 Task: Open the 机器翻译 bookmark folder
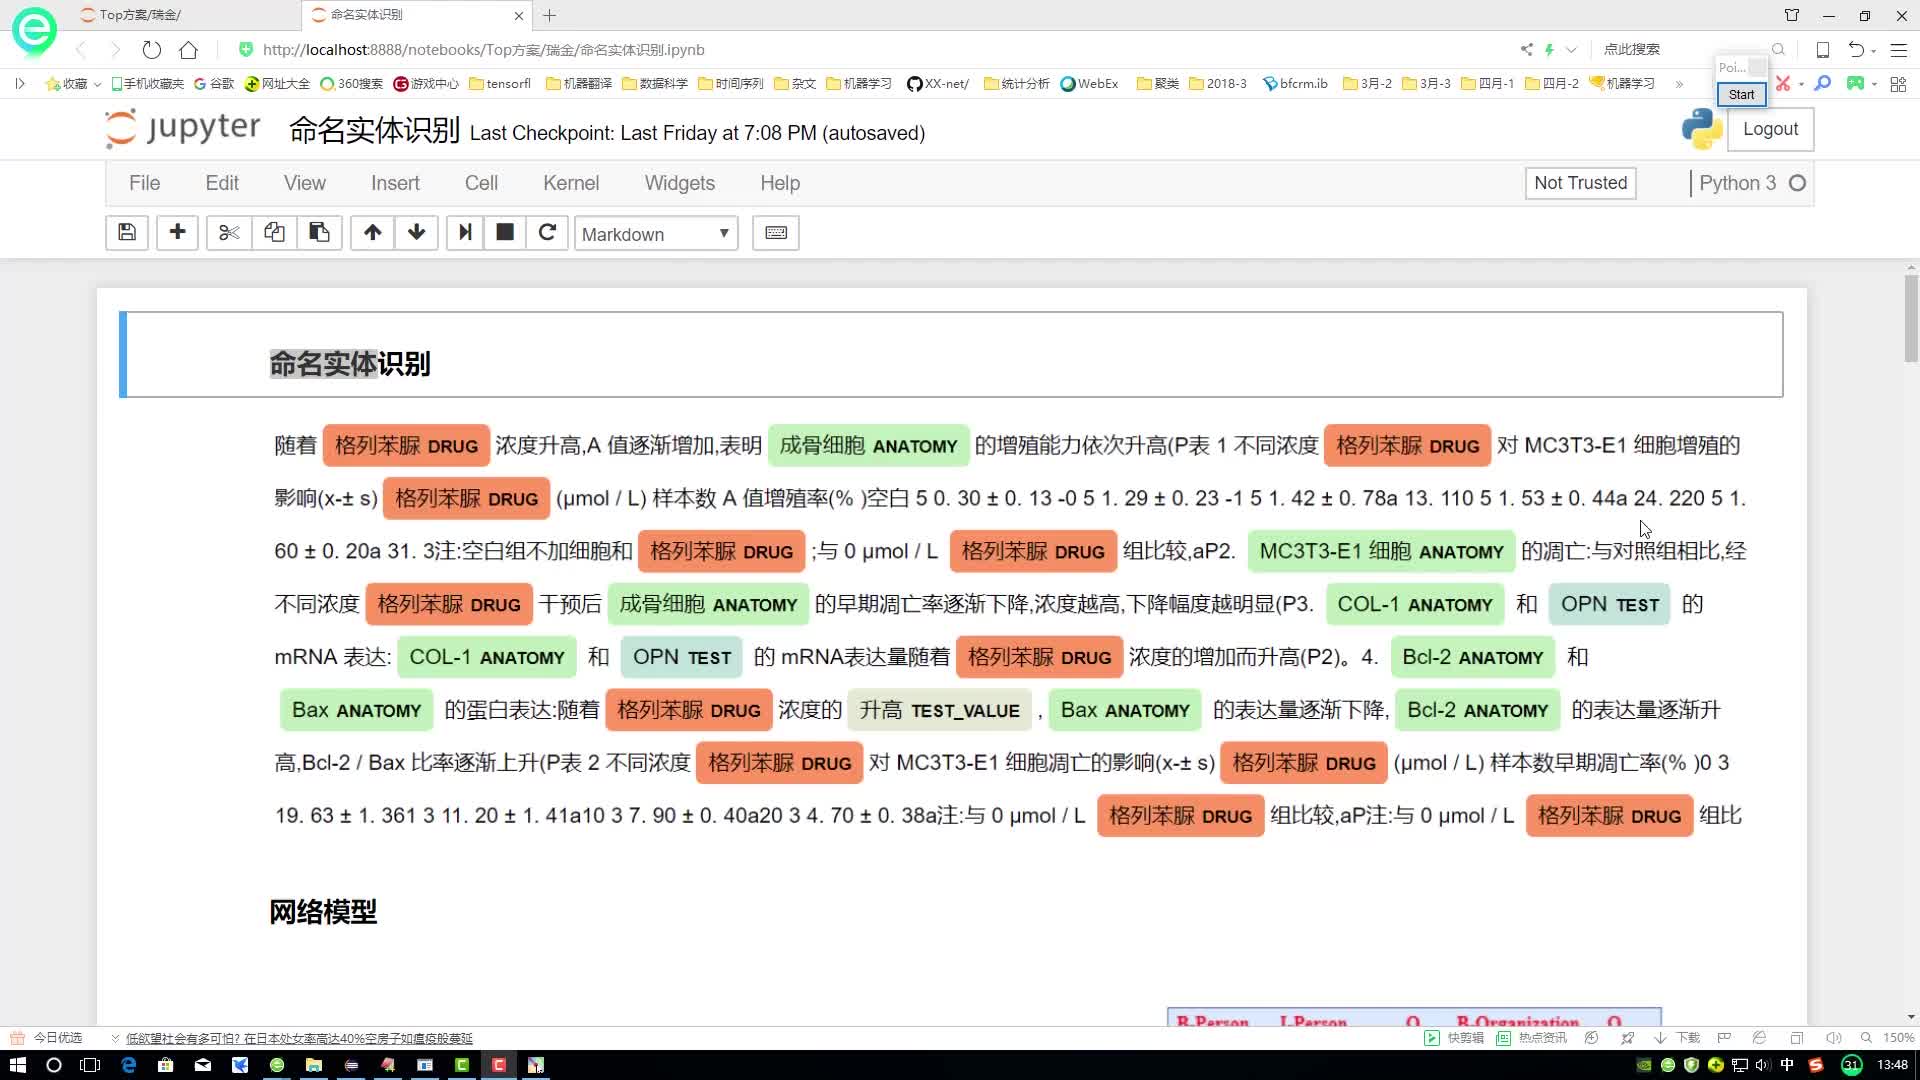pyautogui.click(x=579, y=84)
